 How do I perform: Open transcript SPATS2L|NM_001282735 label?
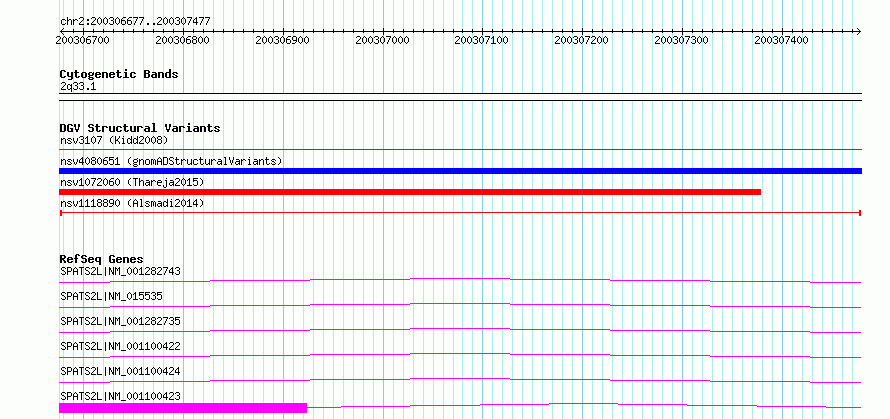tap(120, 321)
